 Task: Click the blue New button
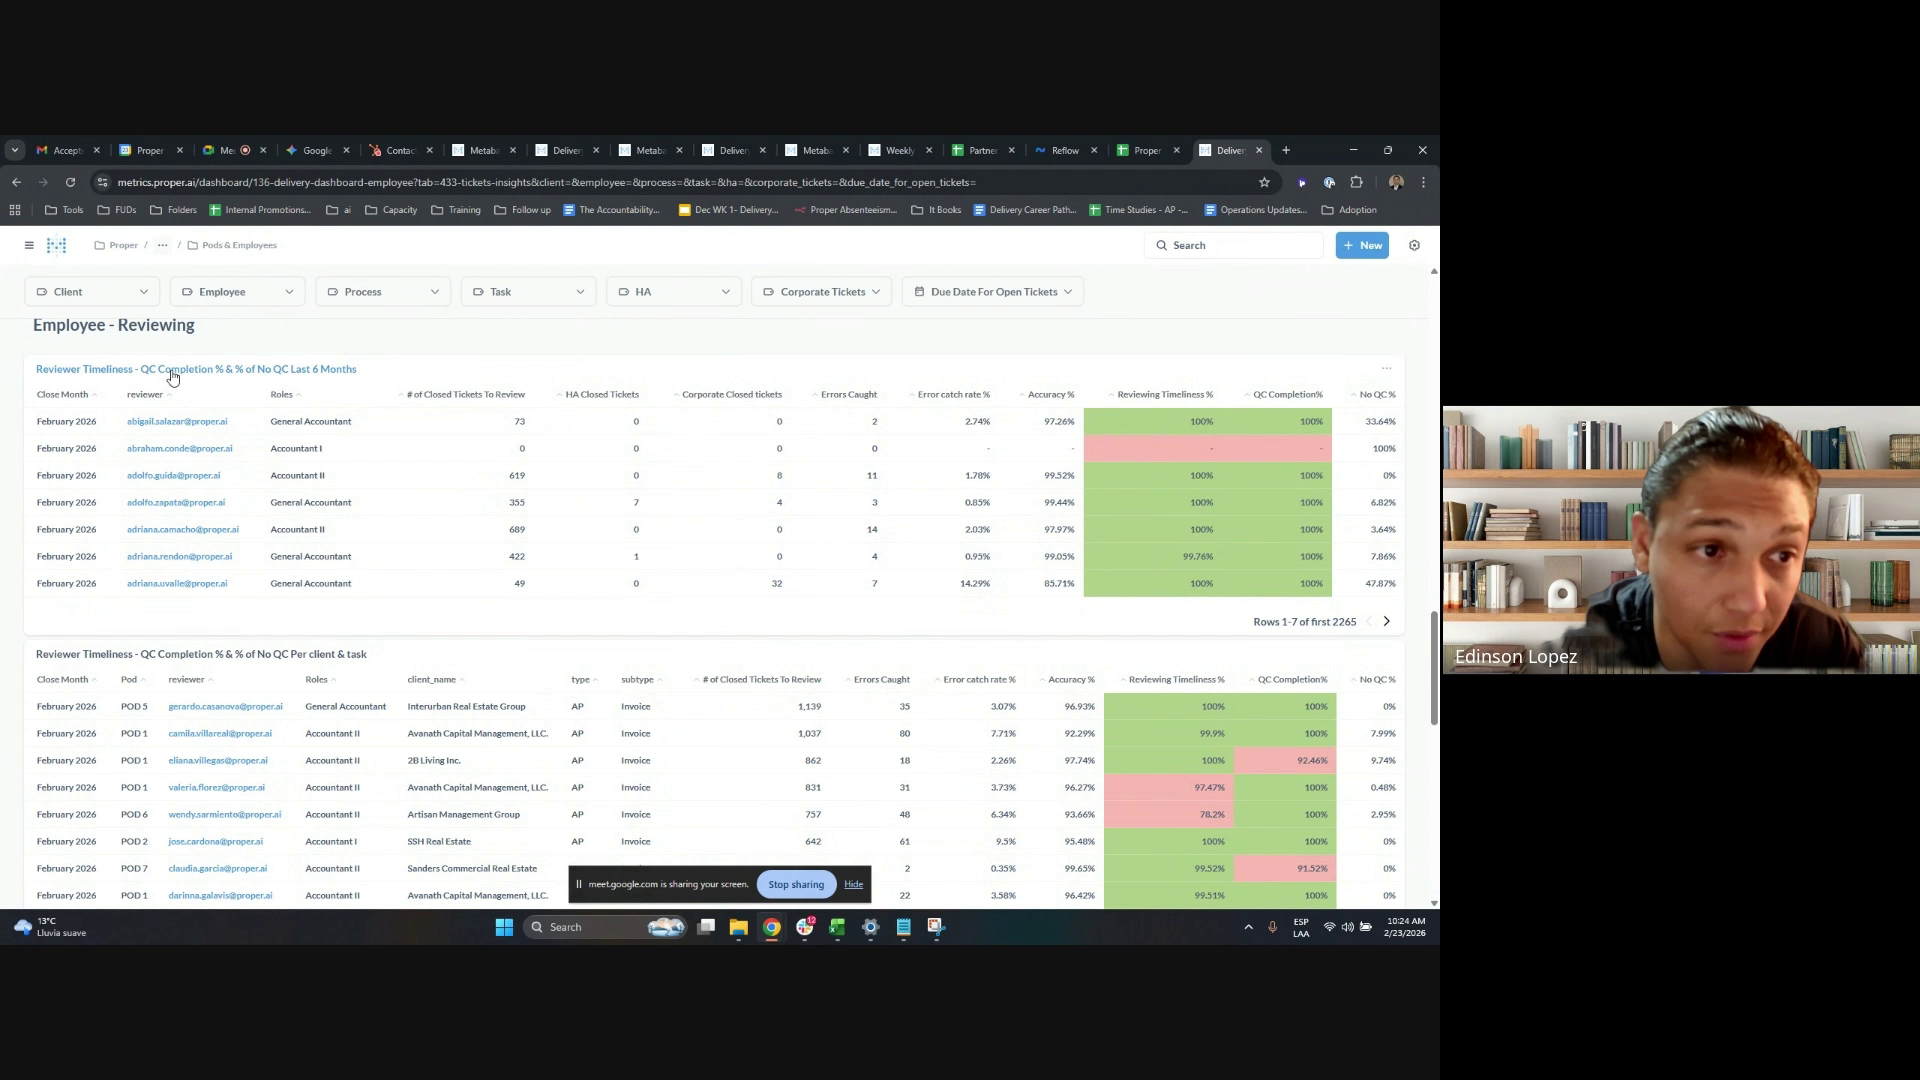coord(1362,245)
